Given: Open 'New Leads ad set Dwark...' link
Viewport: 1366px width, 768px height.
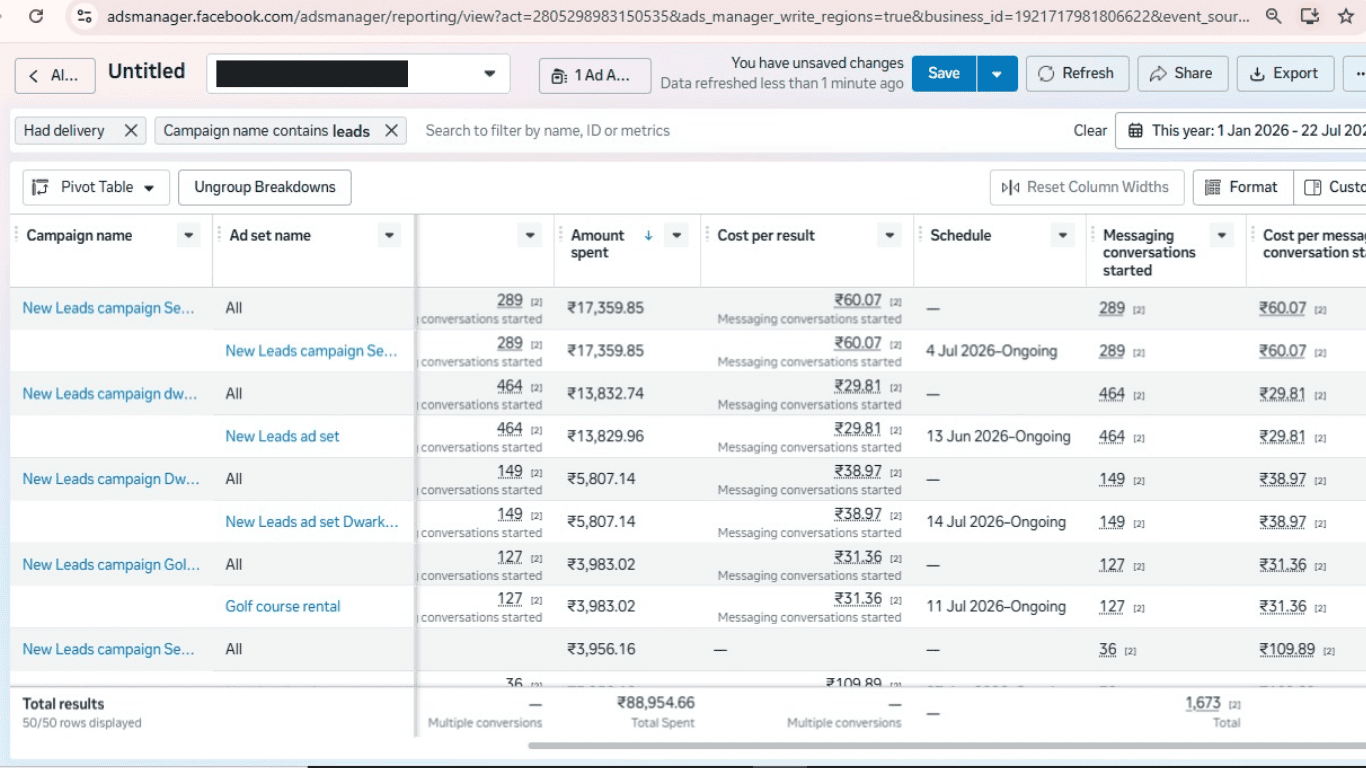Looking at the screenshot, I should click(311, 521).
